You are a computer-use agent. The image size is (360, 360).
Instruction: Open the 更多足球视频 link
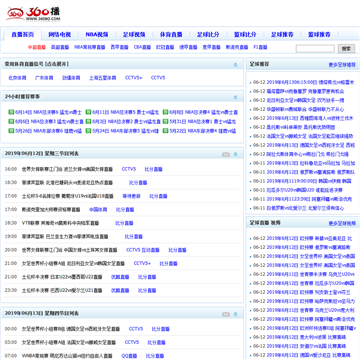[x=342, y=223]
